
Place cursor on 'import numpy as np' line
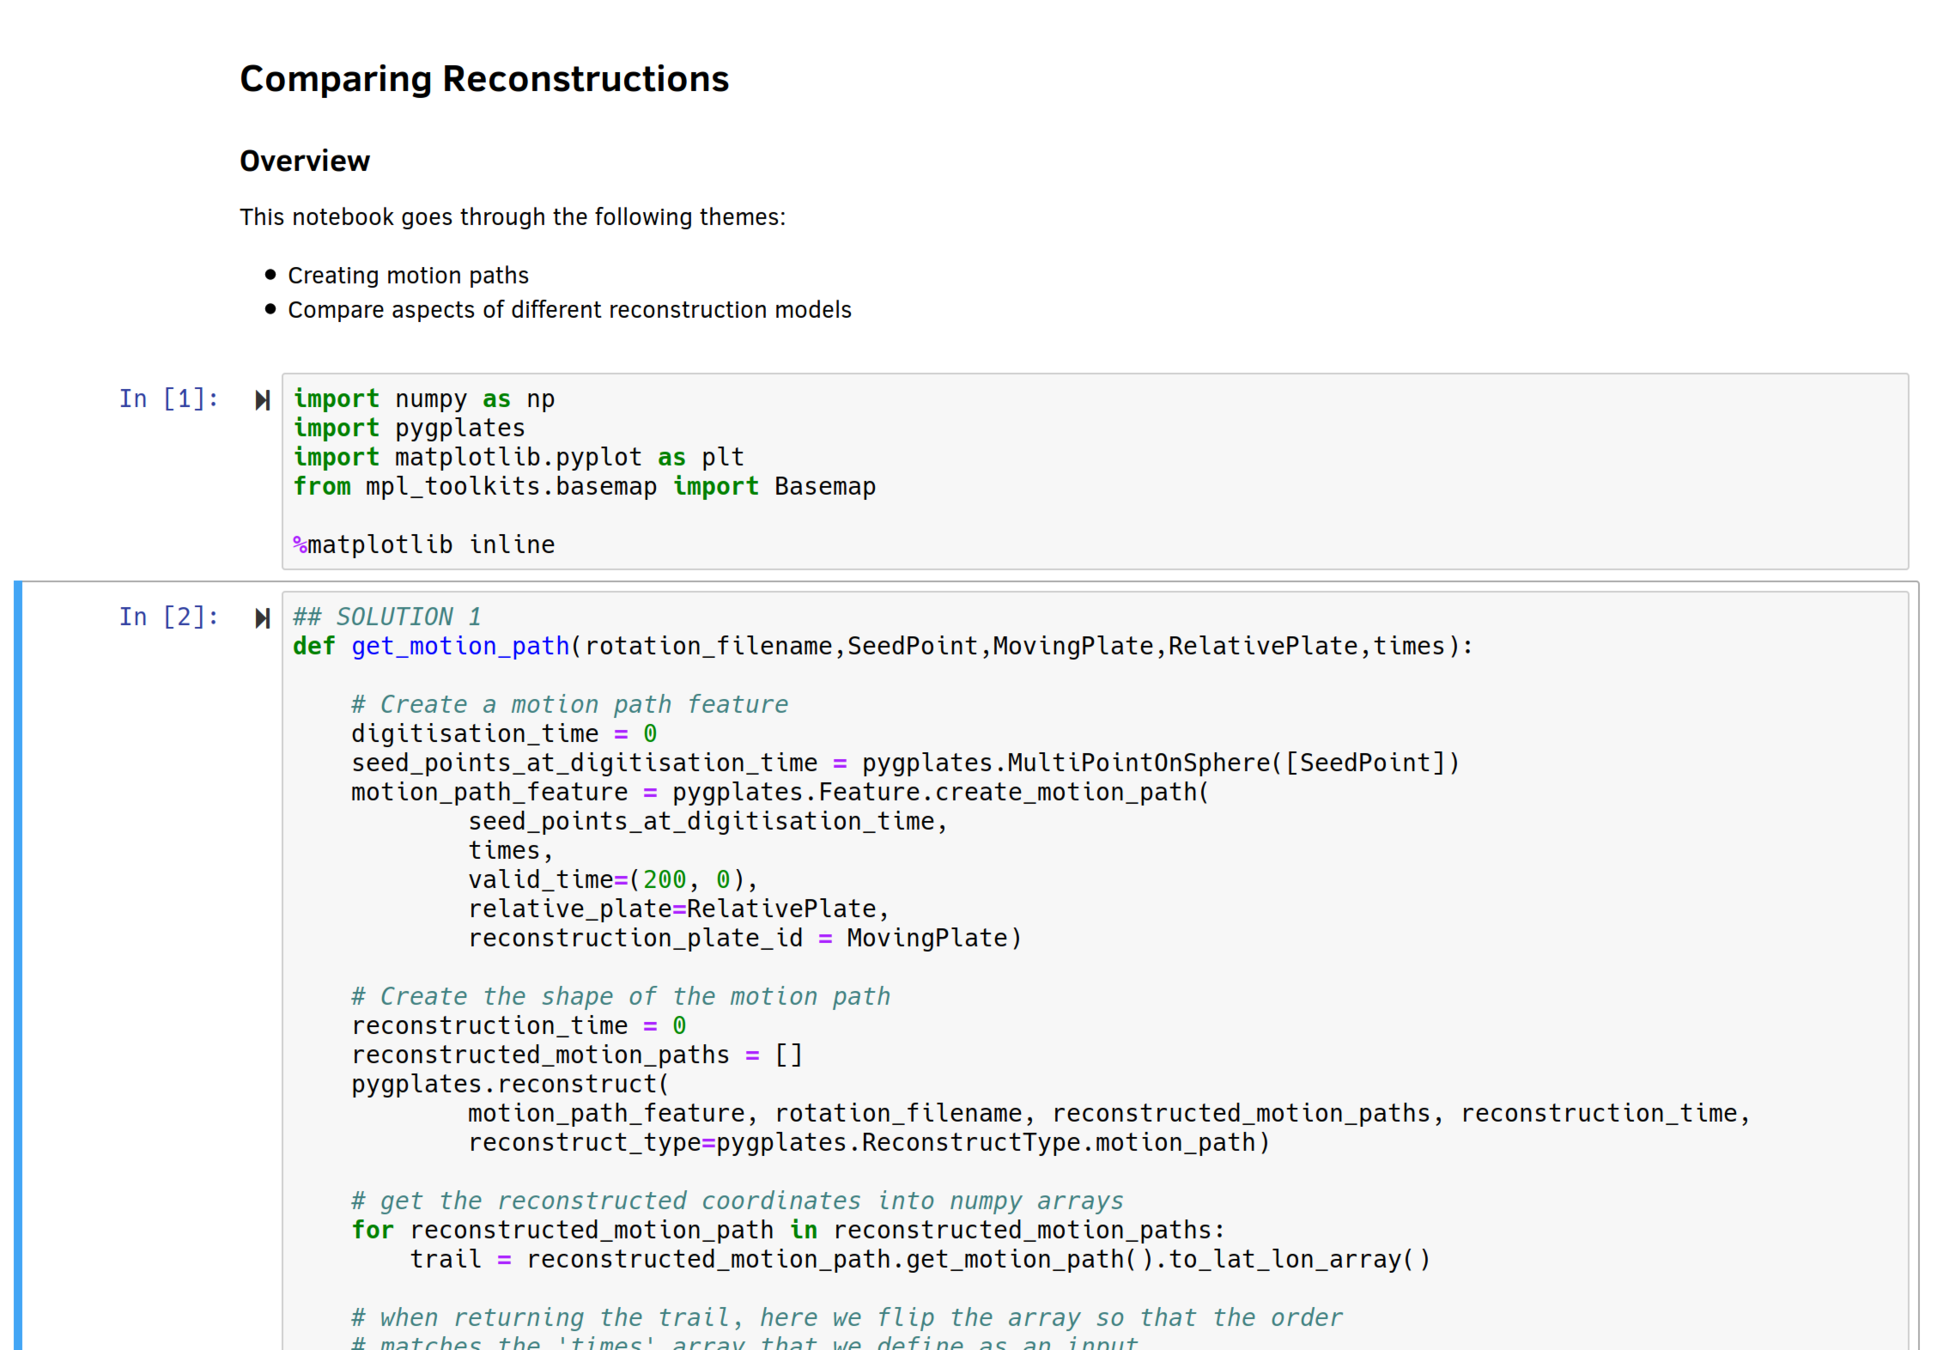coord(424,399)
